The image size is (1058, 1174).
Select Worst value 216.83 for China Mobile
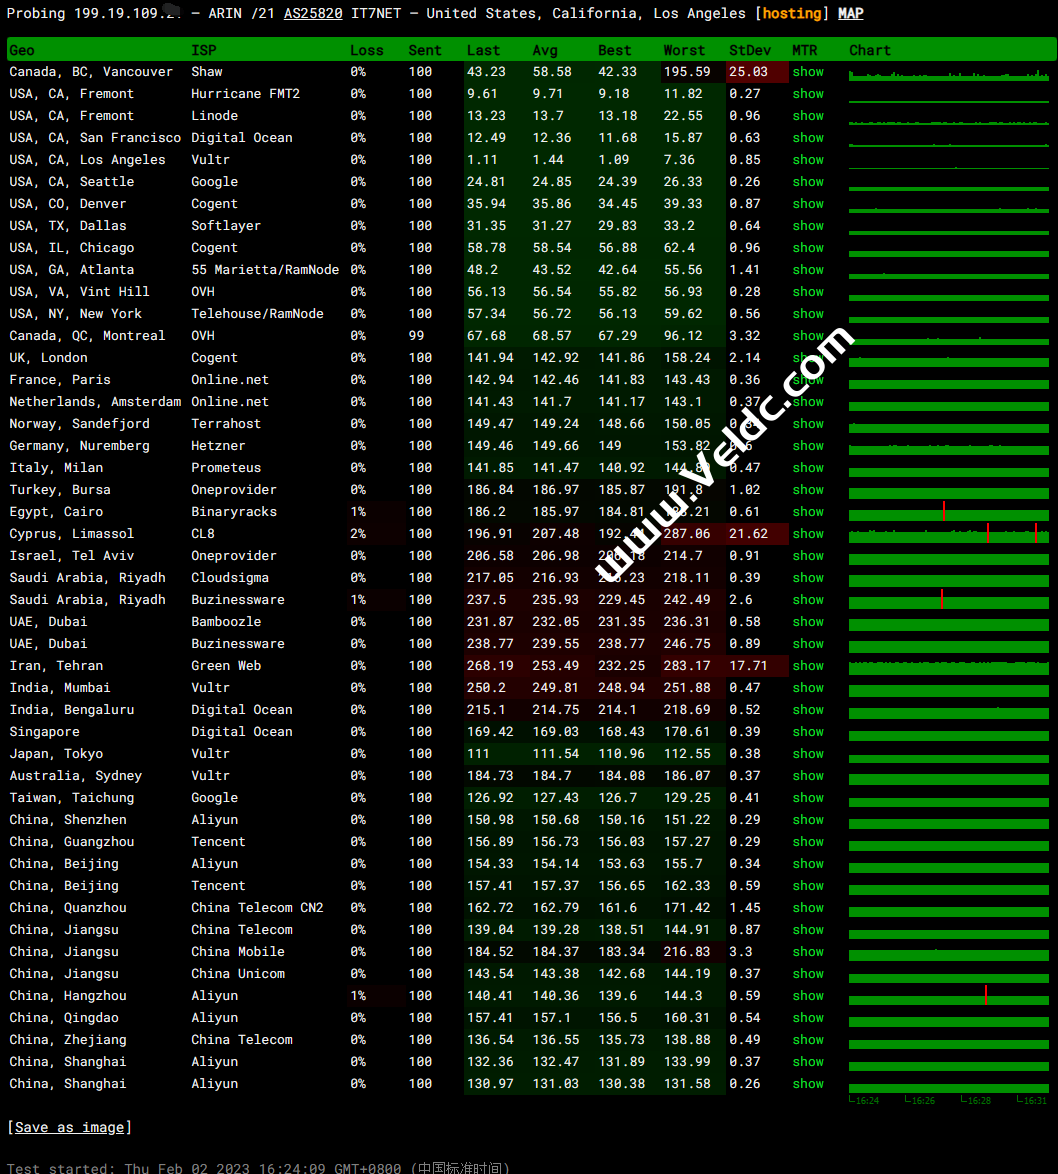click(687, 952)
